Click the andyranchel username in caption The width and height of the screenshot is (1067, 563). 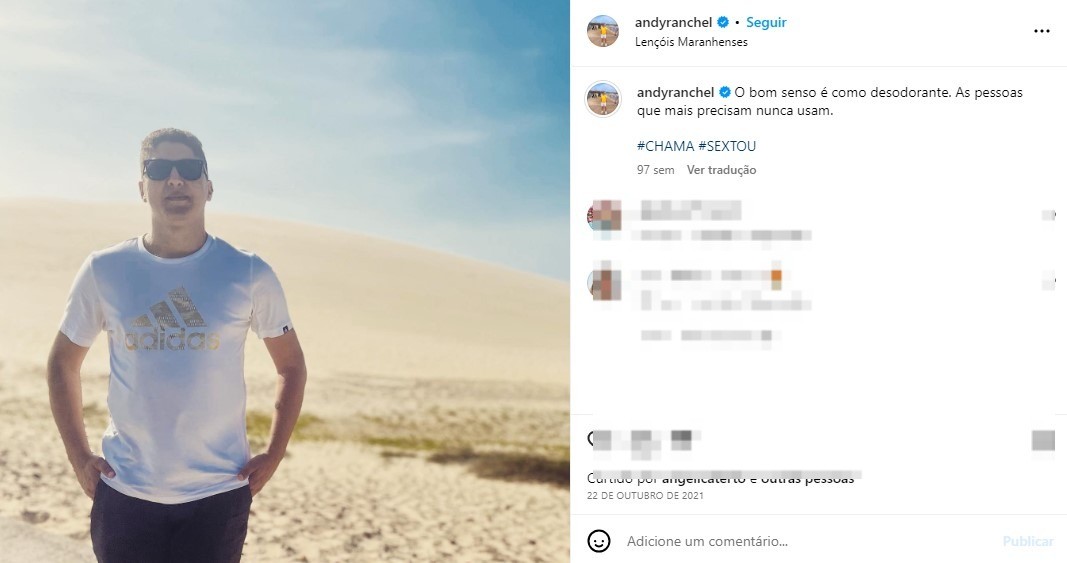tap(675, 93)
